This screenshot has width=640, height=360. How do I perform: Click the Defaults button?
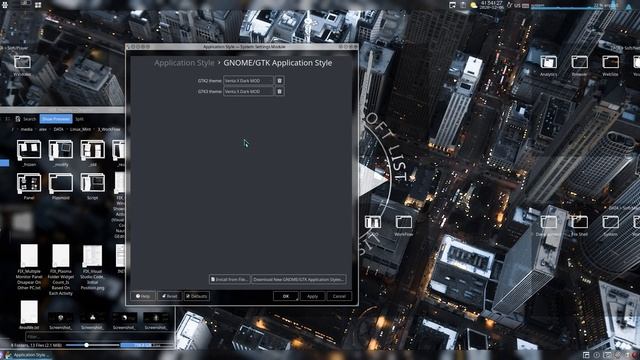click(197, 296)
